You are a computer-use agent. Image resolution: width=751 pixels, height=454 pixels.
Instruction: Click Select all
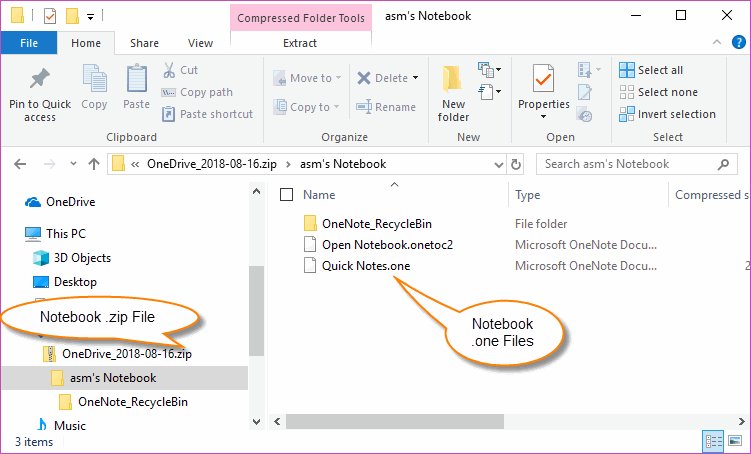pyautogui.click(x=651, y=70)
